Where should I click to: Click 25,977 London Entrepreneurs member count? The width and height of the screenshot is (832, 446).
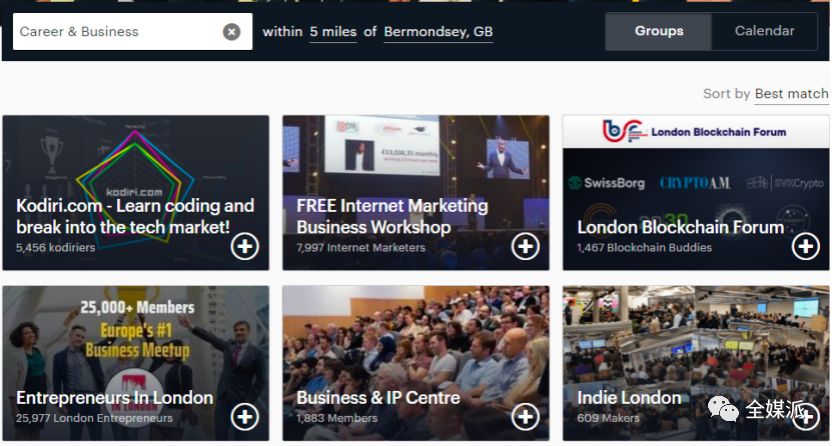click(x=94, y=418)
